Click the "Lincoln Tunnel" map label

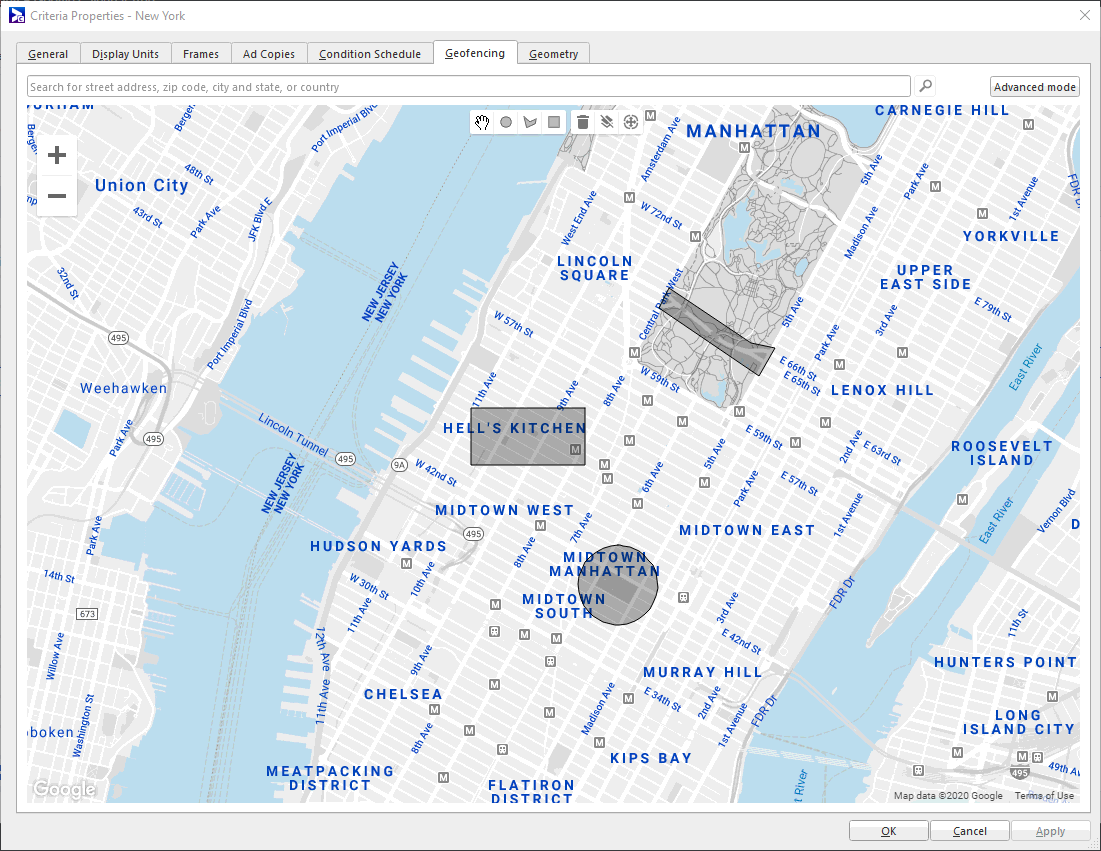pyautogui.click(x=293, y=435)
